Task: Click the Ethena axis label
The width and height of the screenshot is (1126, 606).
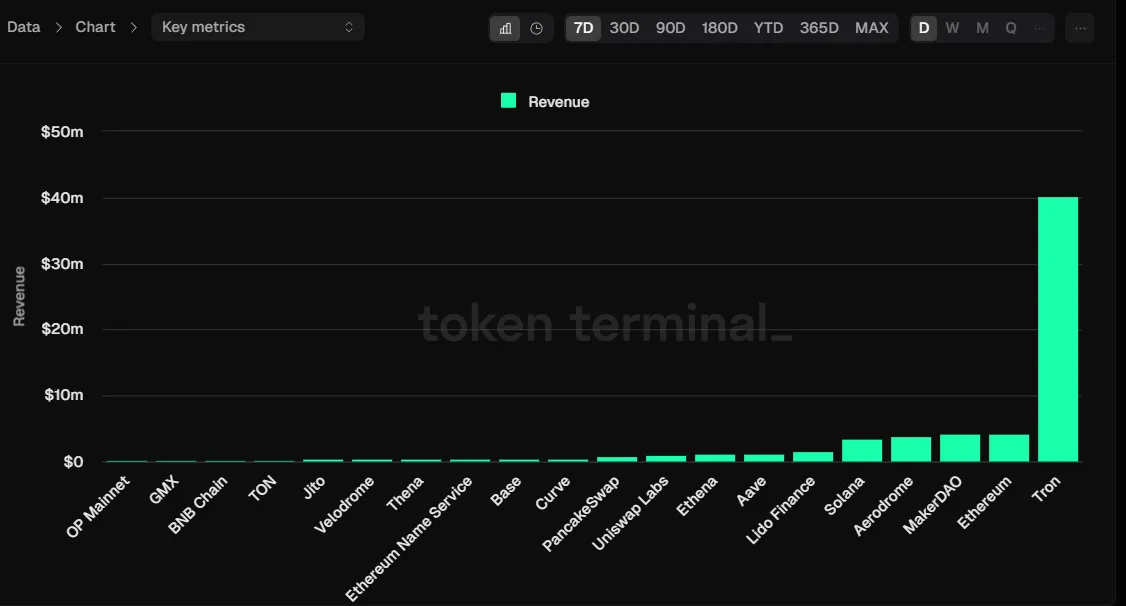Action: 697,496
